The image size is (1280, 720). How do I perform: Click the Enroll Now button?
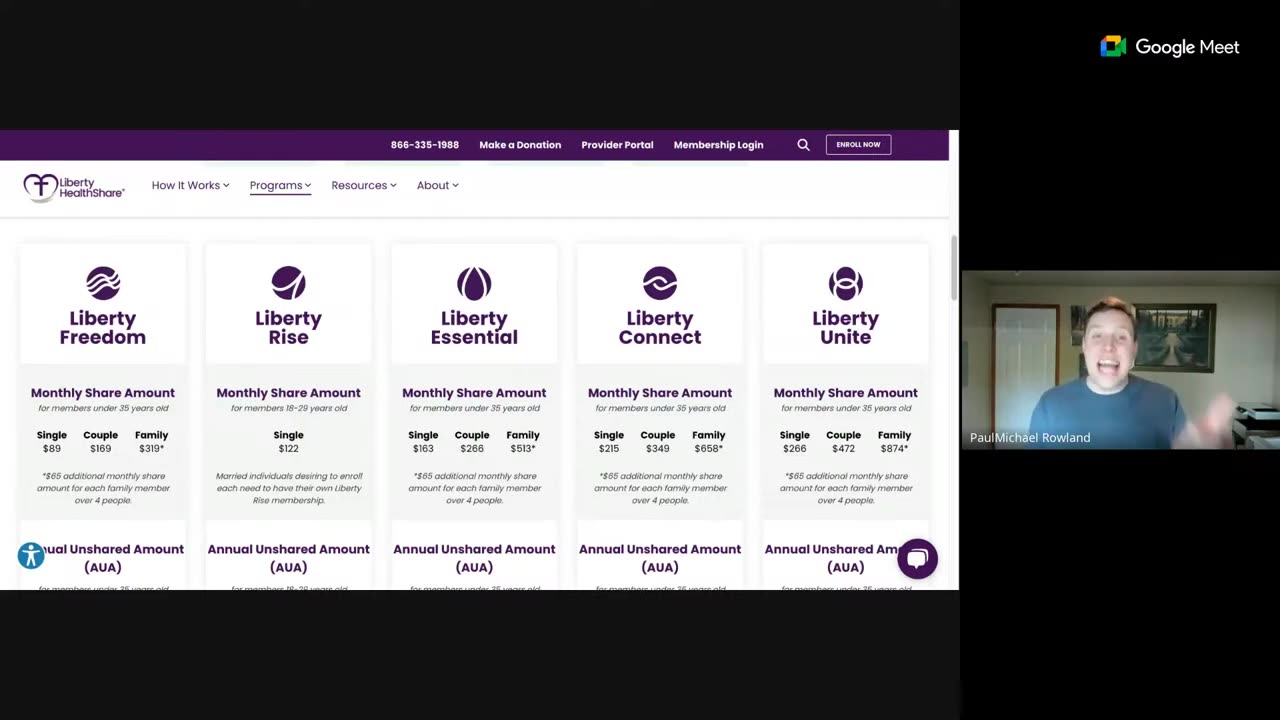pos(858,144)
